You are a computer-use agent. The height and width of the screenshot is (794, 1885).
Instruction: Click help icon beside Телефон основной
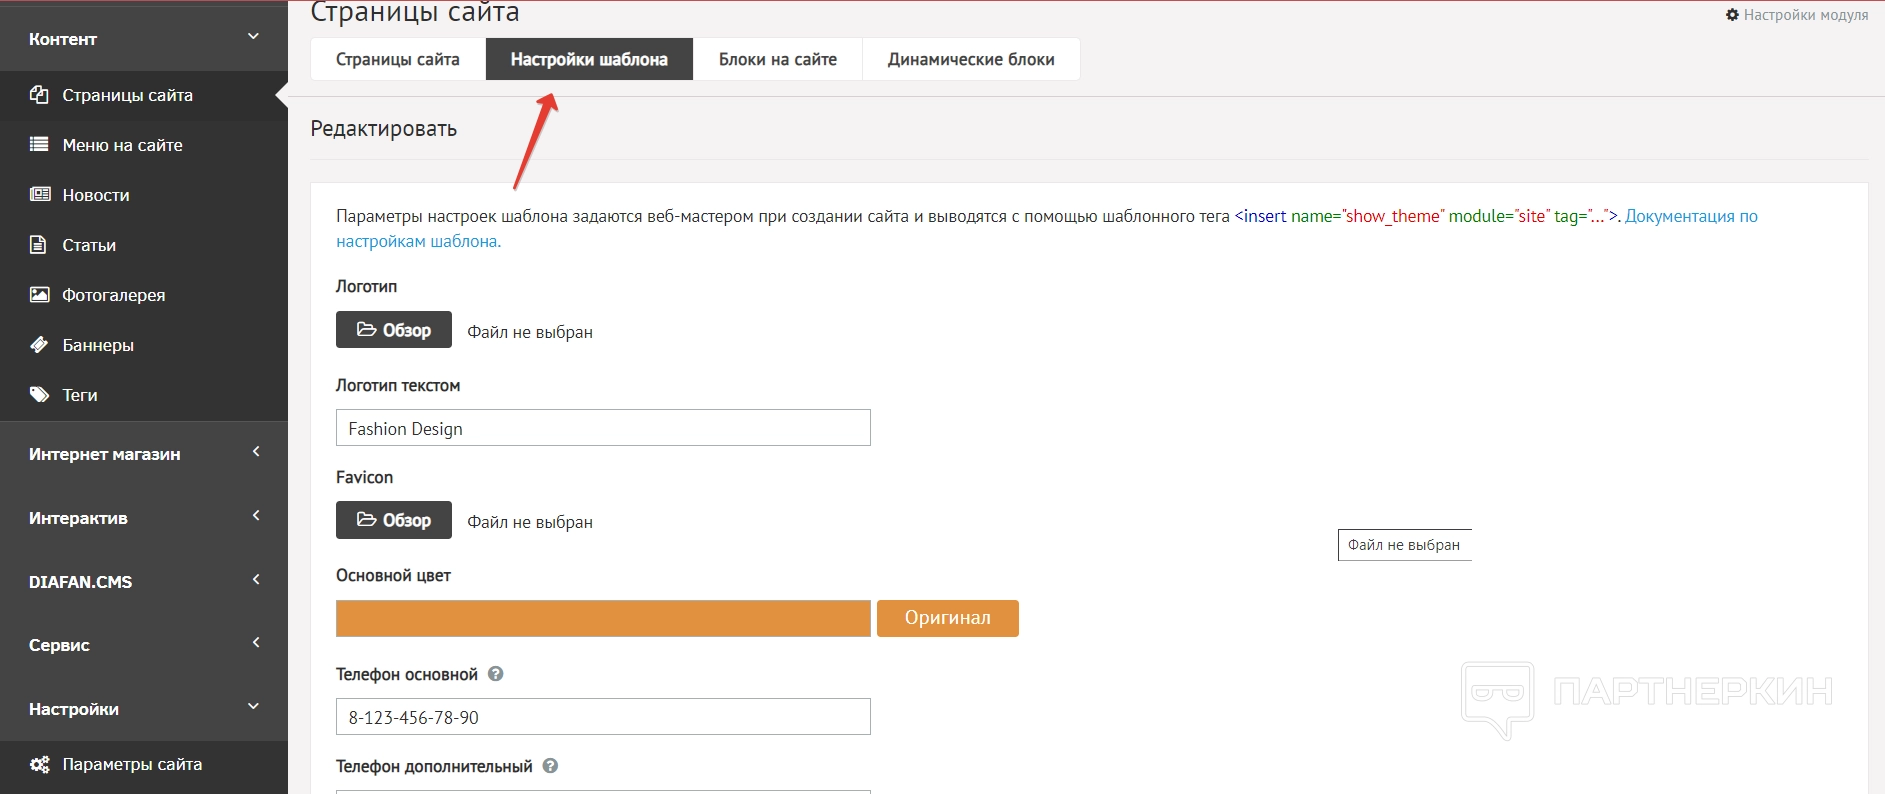[x=496, y=674]
